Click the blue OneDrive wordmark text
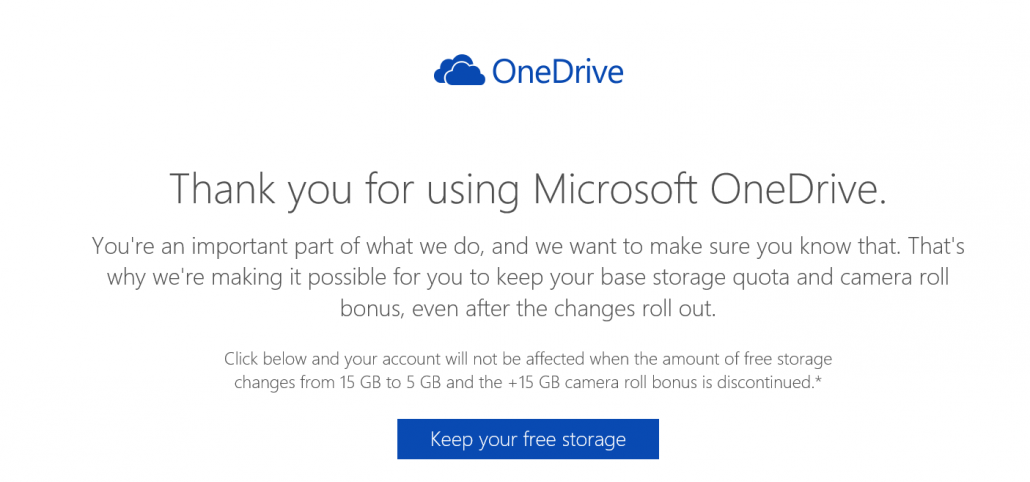1030x482 pixels. (x=557, y=72)
